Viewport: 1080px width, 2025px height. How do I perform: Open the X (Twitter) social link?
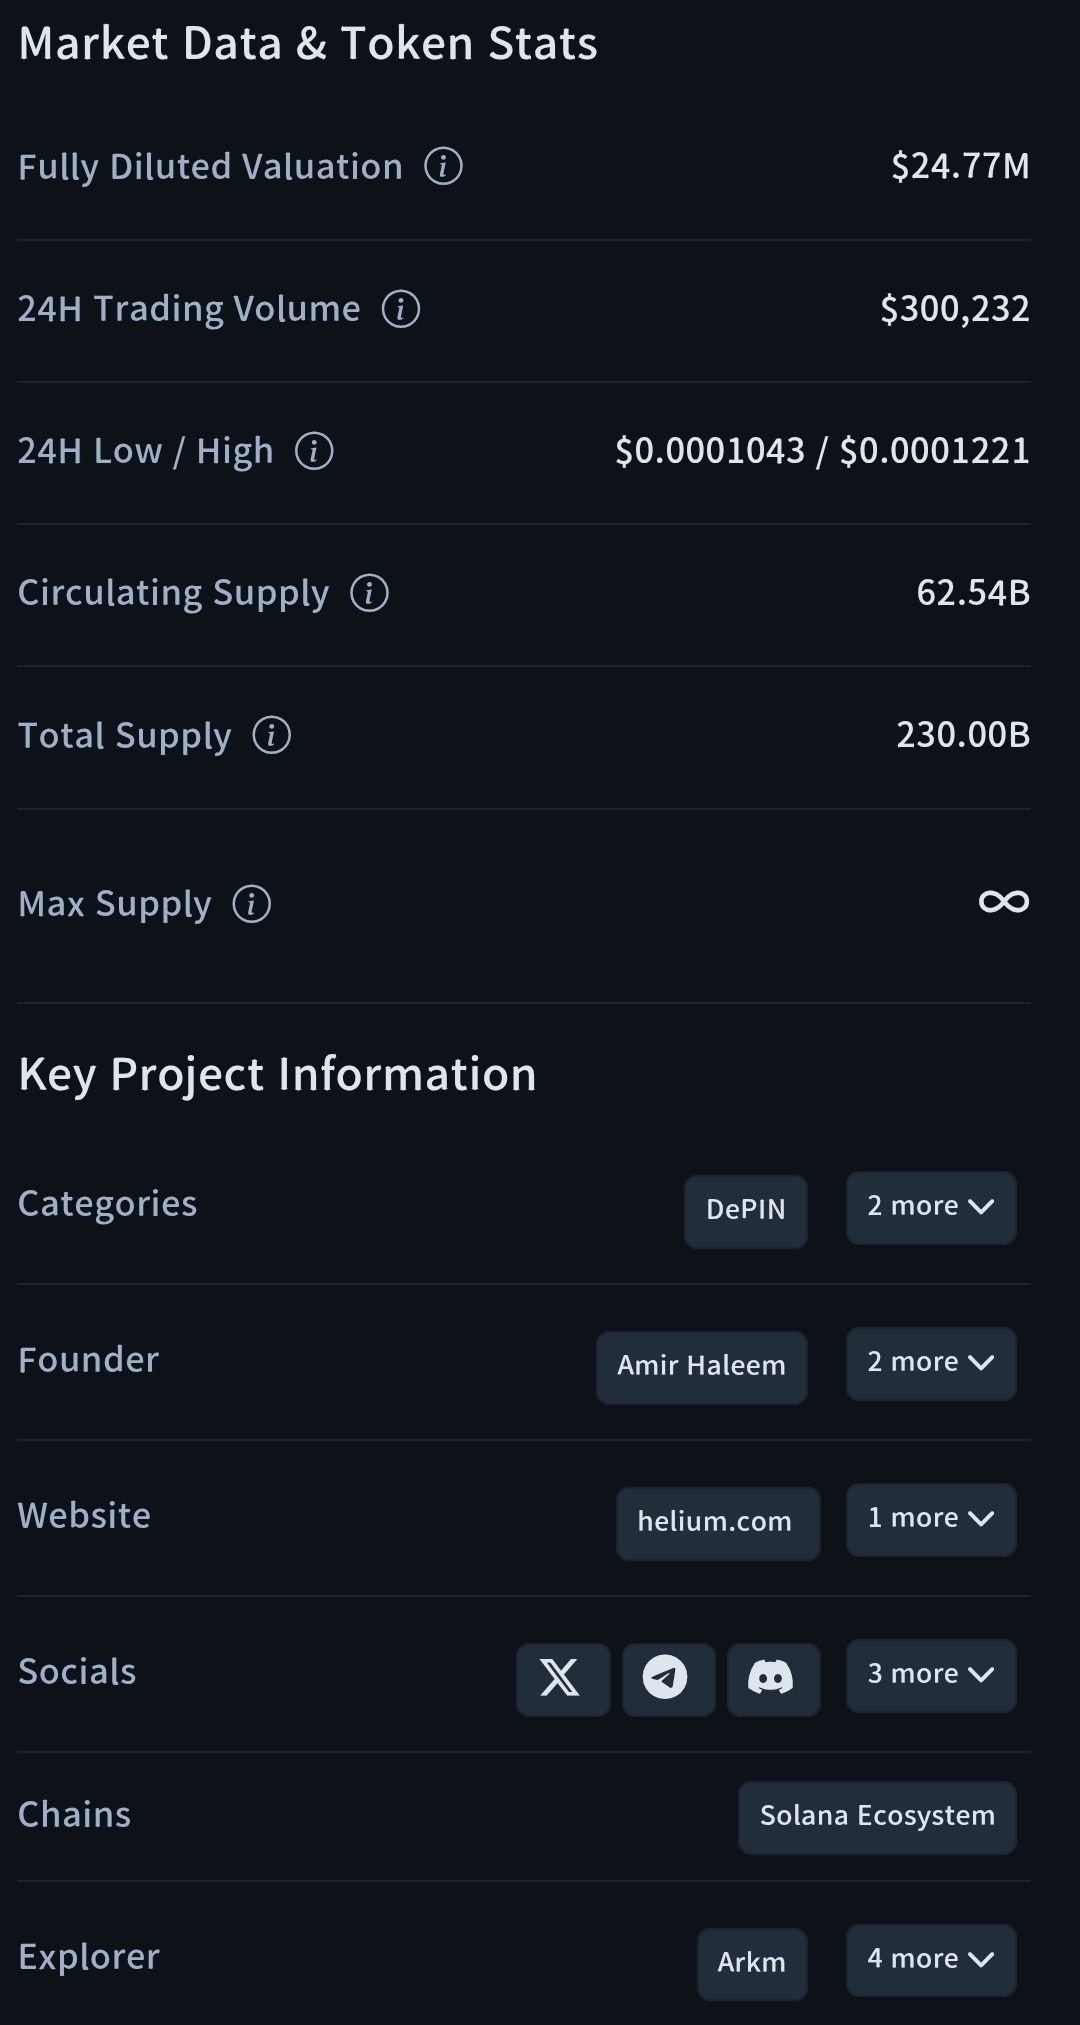562,1679
